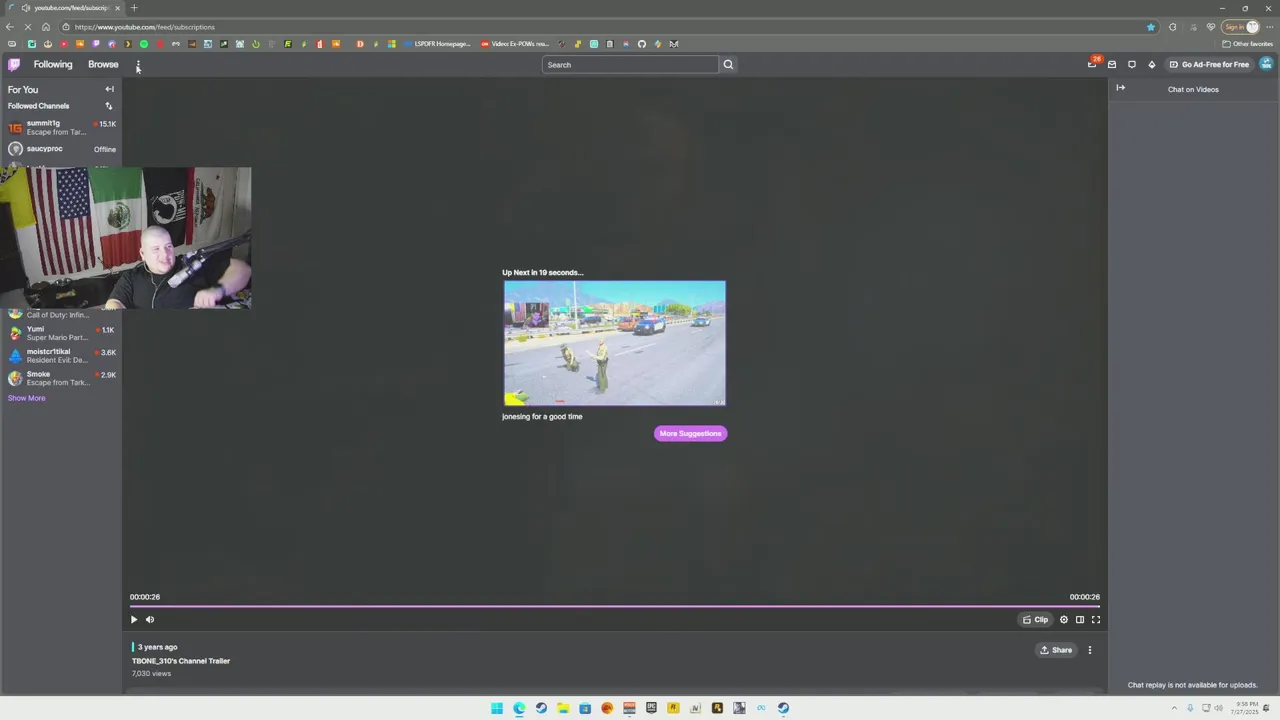Open the browser extensions icon
The image size is (1280, 720).
[x=1173, y=27]
